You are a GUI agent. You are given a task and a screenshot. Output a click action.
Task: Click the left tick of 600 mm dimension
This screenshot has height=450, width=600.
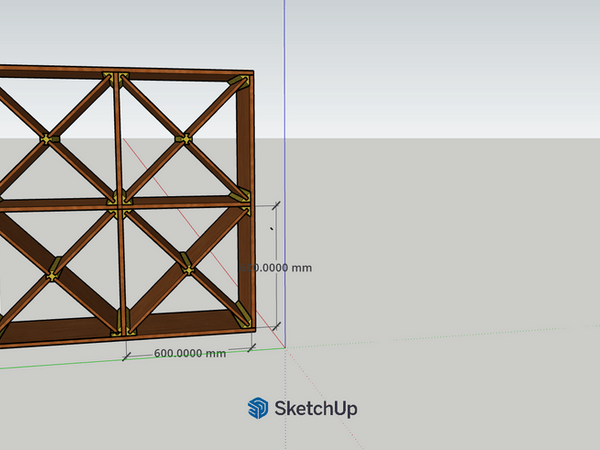tap(126, 354)
